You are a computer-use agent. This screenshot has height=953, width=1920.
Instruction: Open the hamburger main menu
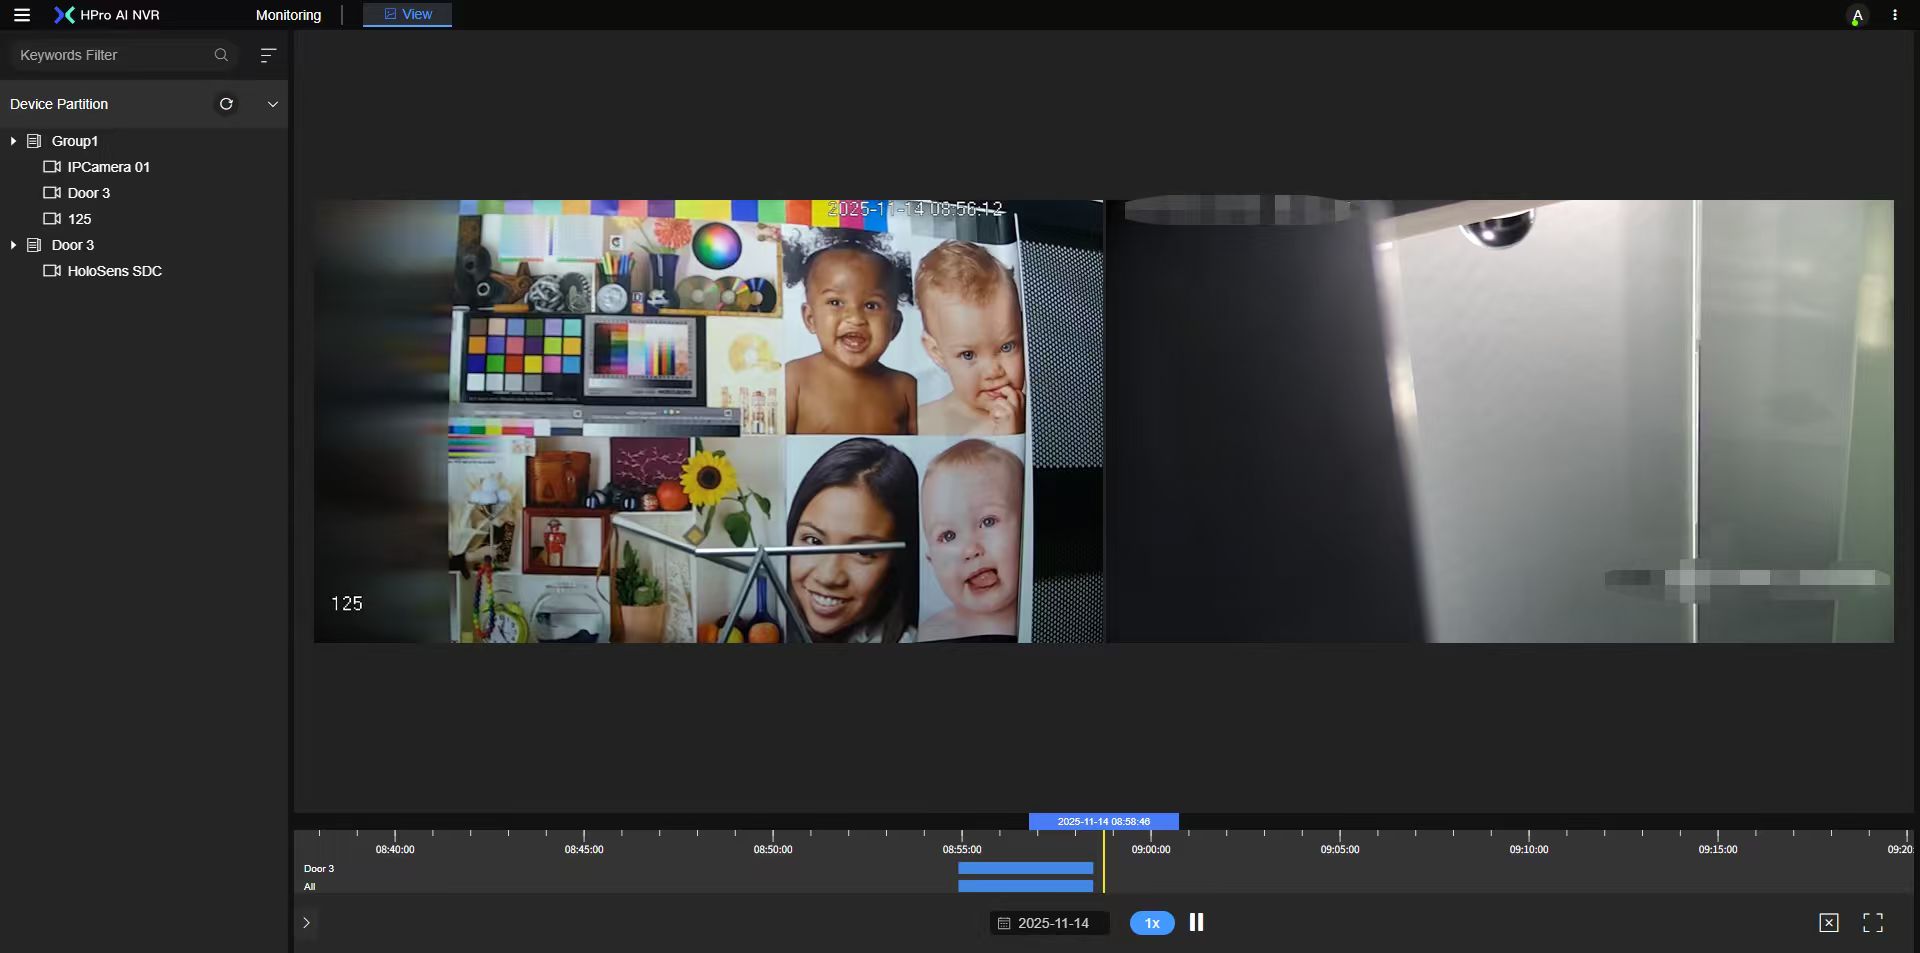click(x=21, y=15)
